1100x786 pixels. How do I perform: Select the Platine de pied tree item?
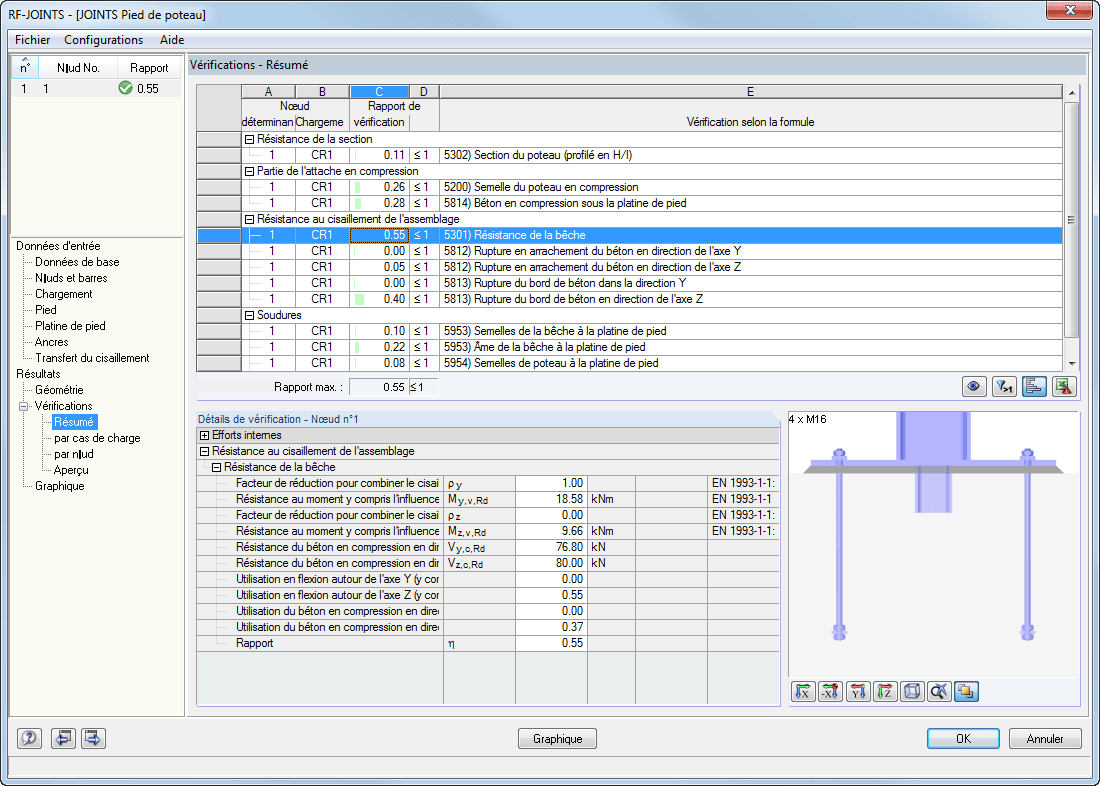(x=70, y=326)
